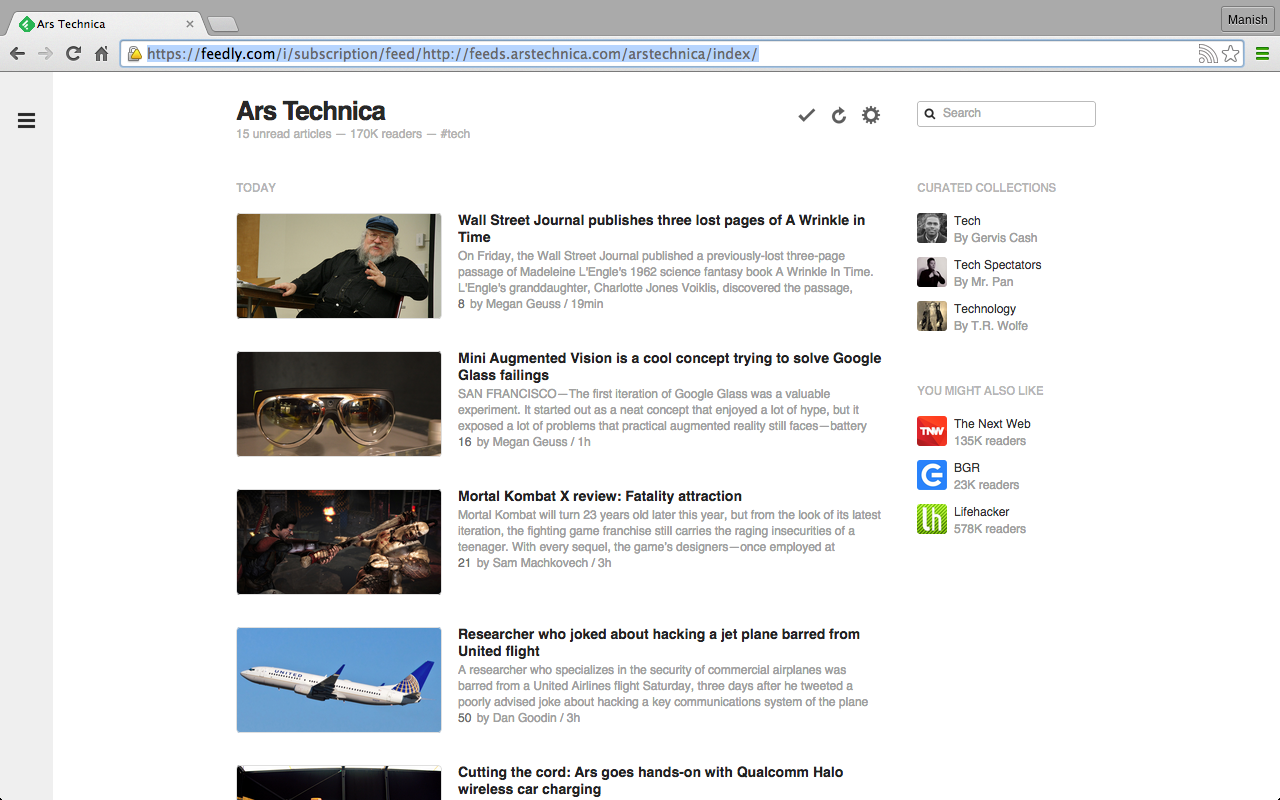Image resolution: width=1280 pixels, height=800 pixels.
Task: Click '578K readers' under Lifehacker
Action: (x=990, y=529)
